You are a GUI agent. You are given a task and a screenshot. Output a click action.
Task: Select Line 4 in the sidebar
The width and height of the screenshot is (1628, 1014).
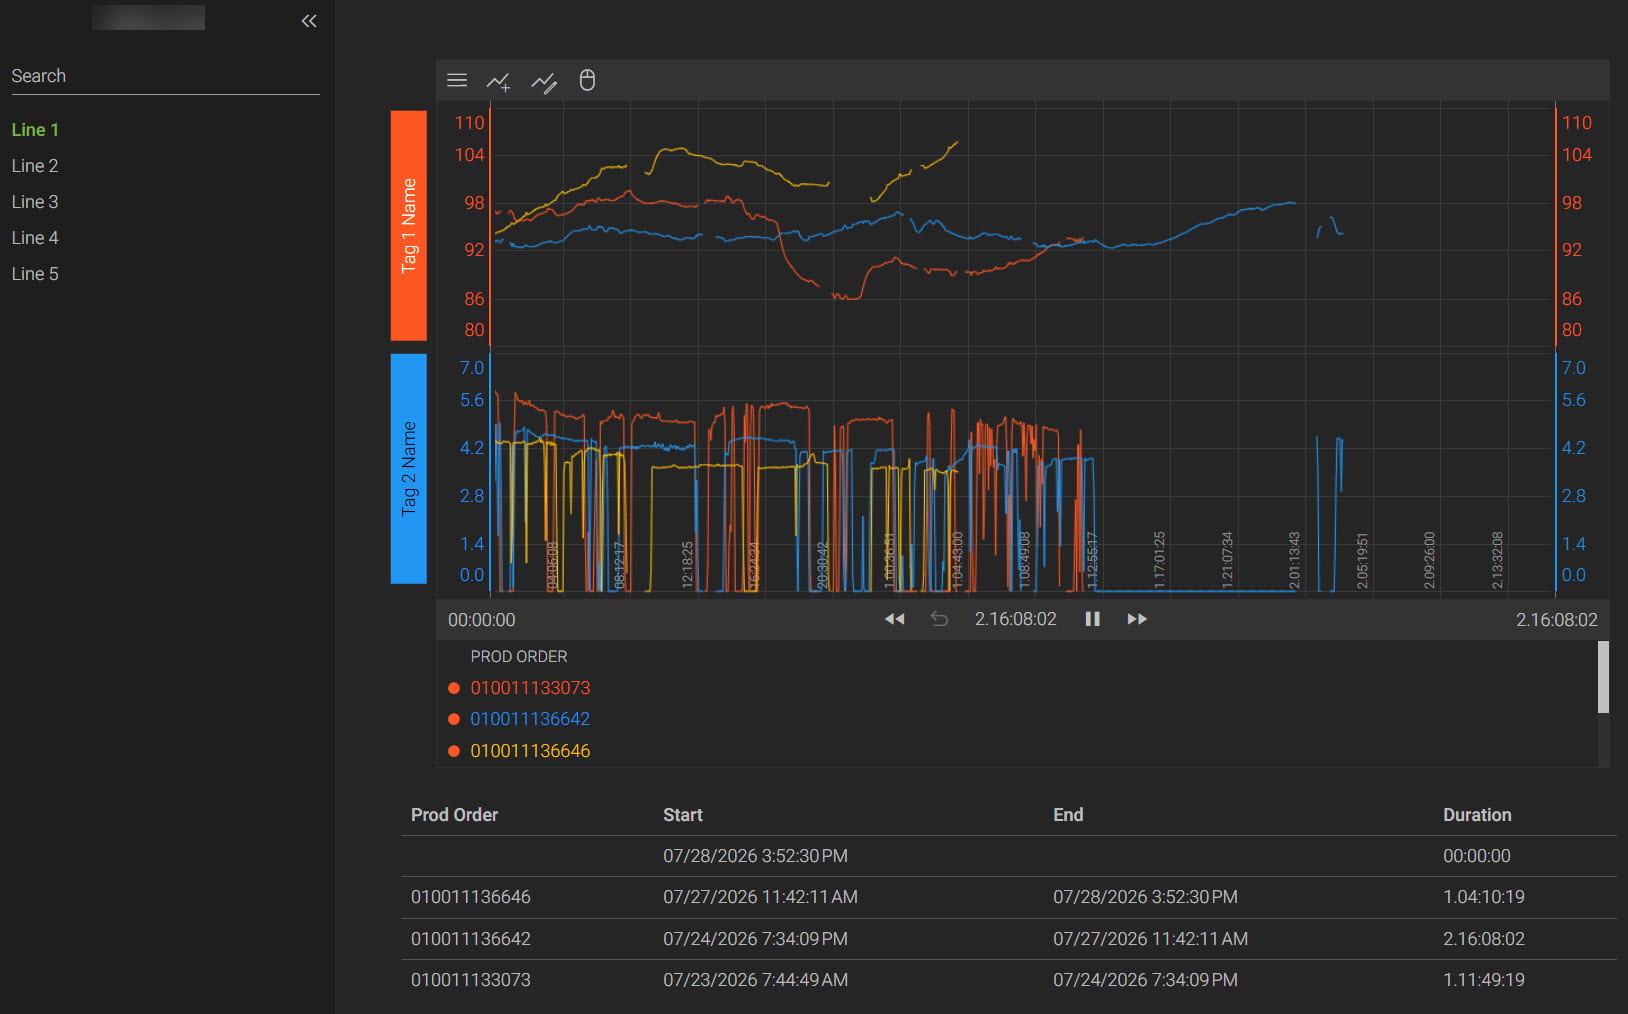[35, 238]
